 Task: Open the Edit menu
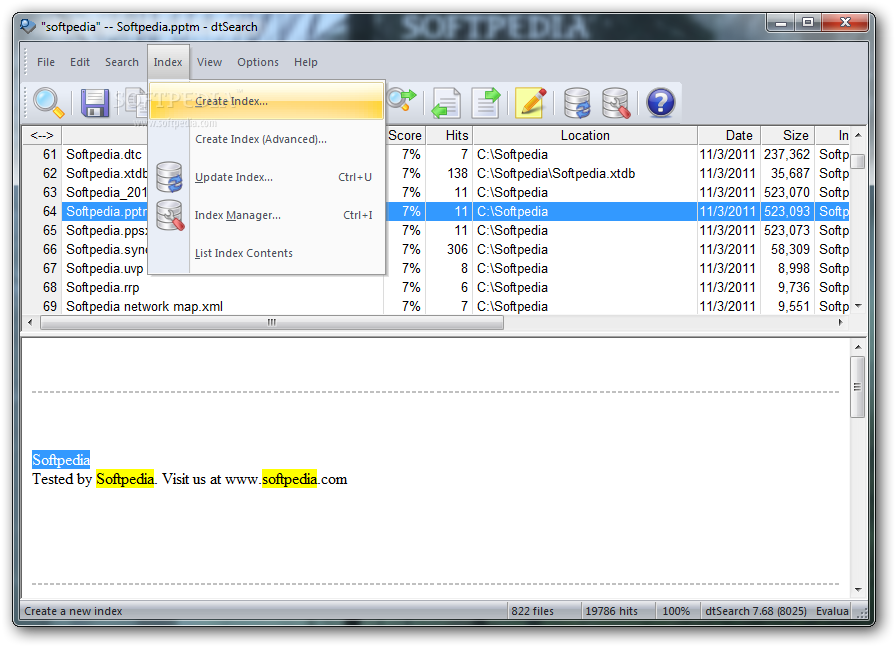coord(80,62)
